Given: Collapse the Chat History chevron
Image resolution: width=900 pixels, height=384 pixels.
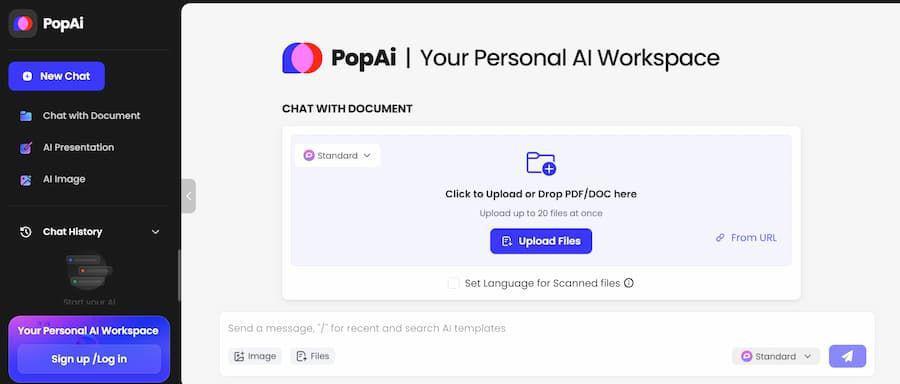Looking at the screenshot, I should click(x=156, y=232).
